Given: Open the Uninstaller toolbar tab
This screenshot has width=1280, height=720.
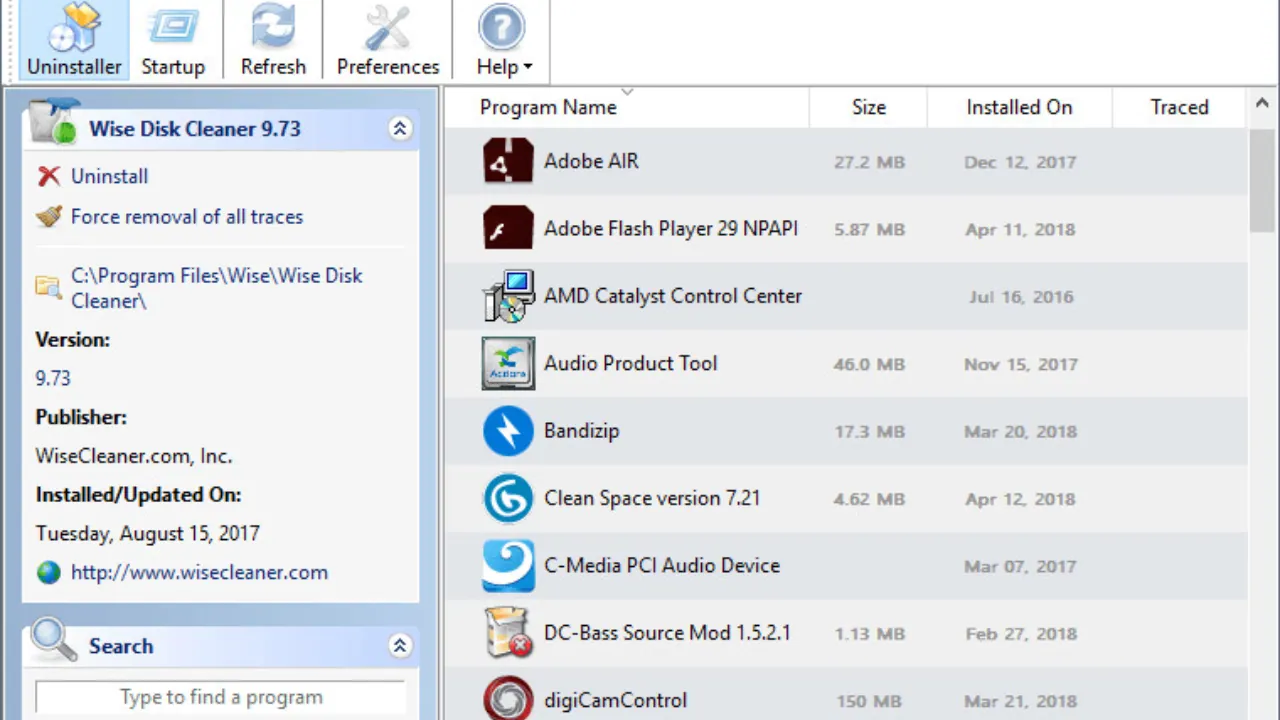Looking at the screenshot, I should click(74, 41).
